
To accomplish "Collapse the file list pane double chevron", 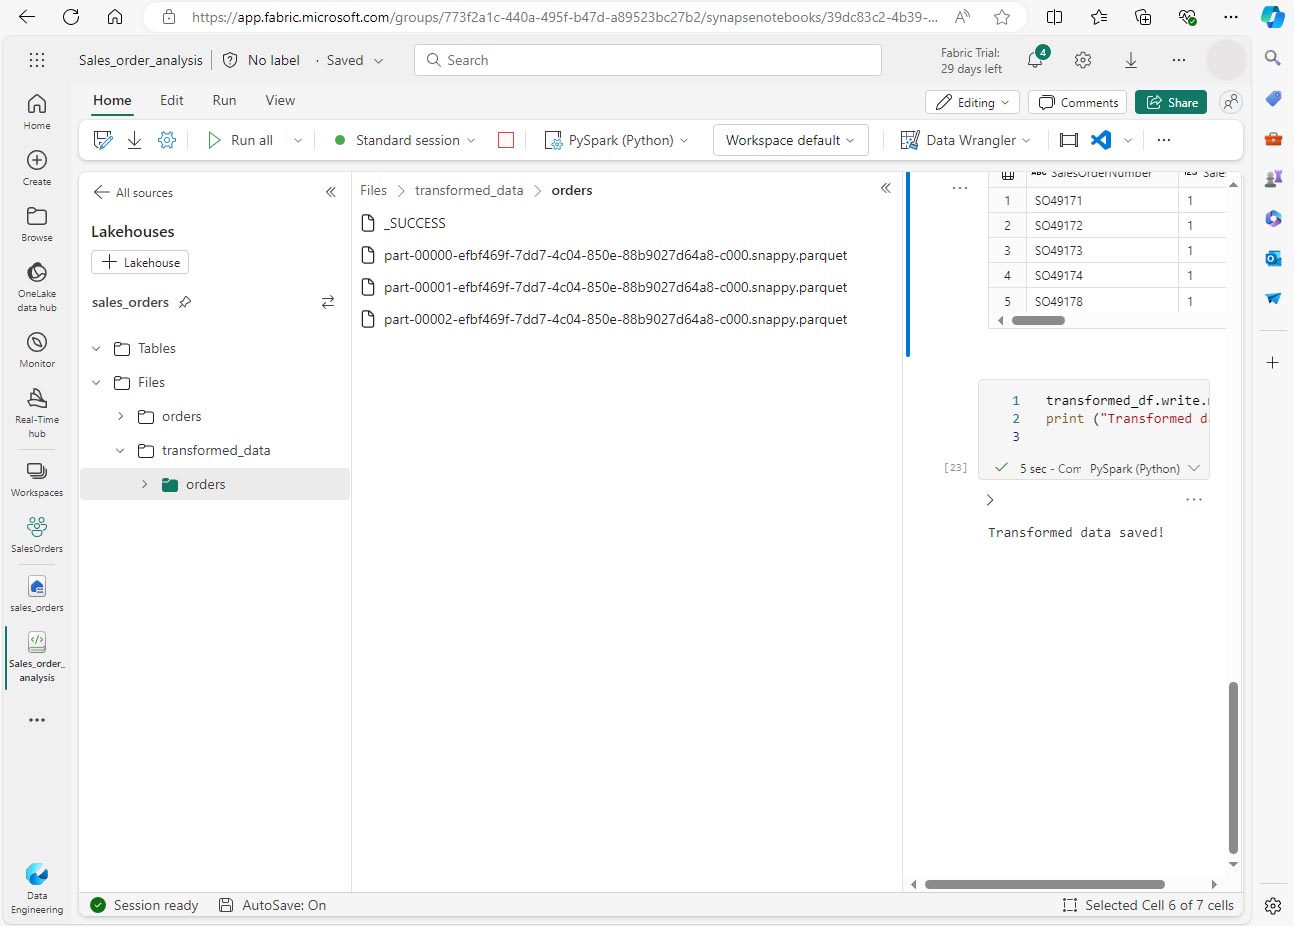I will pos(886,188).
